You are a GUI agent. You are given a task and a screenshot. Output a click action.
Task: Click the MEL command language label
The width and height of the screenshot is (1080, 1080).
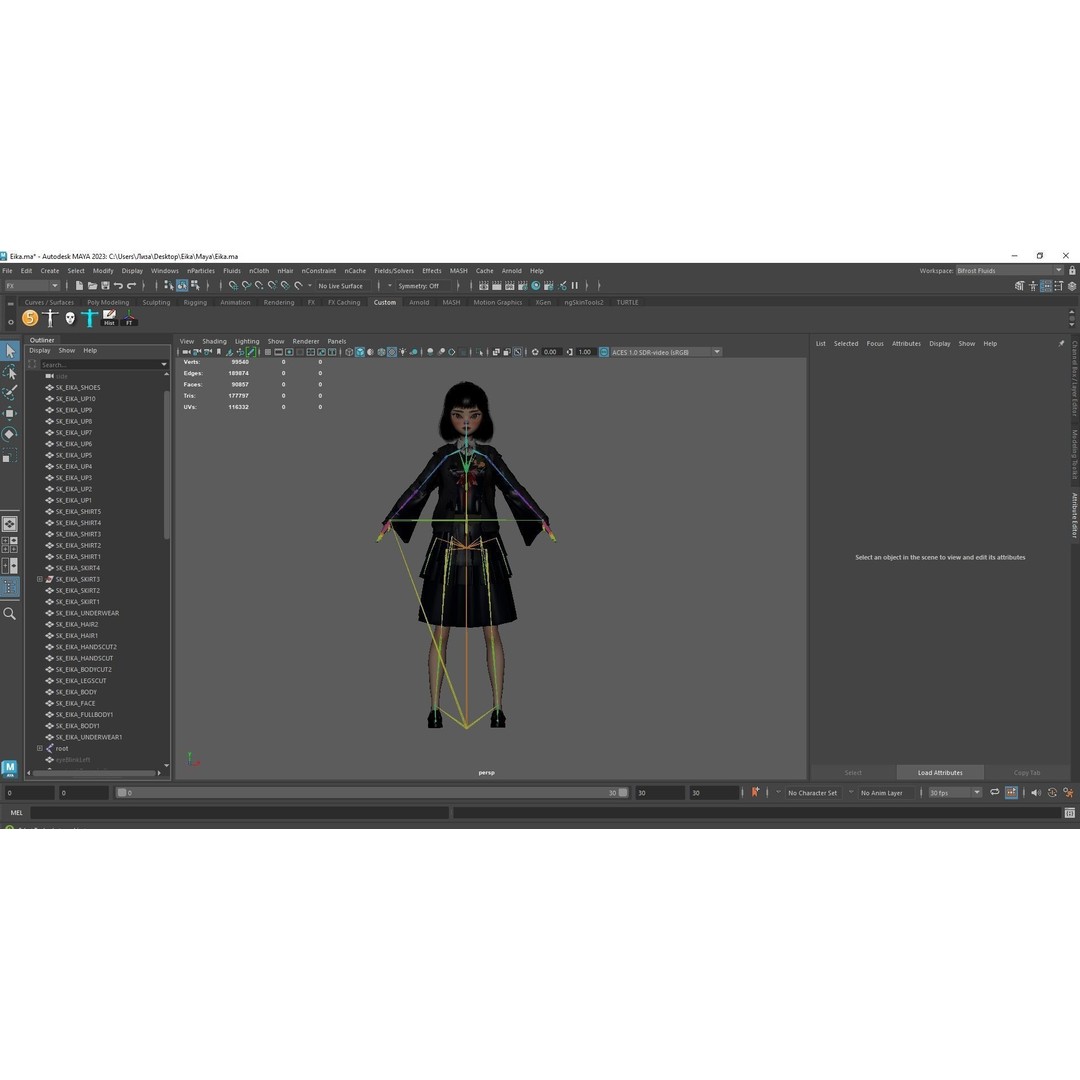tap(17, 813)
